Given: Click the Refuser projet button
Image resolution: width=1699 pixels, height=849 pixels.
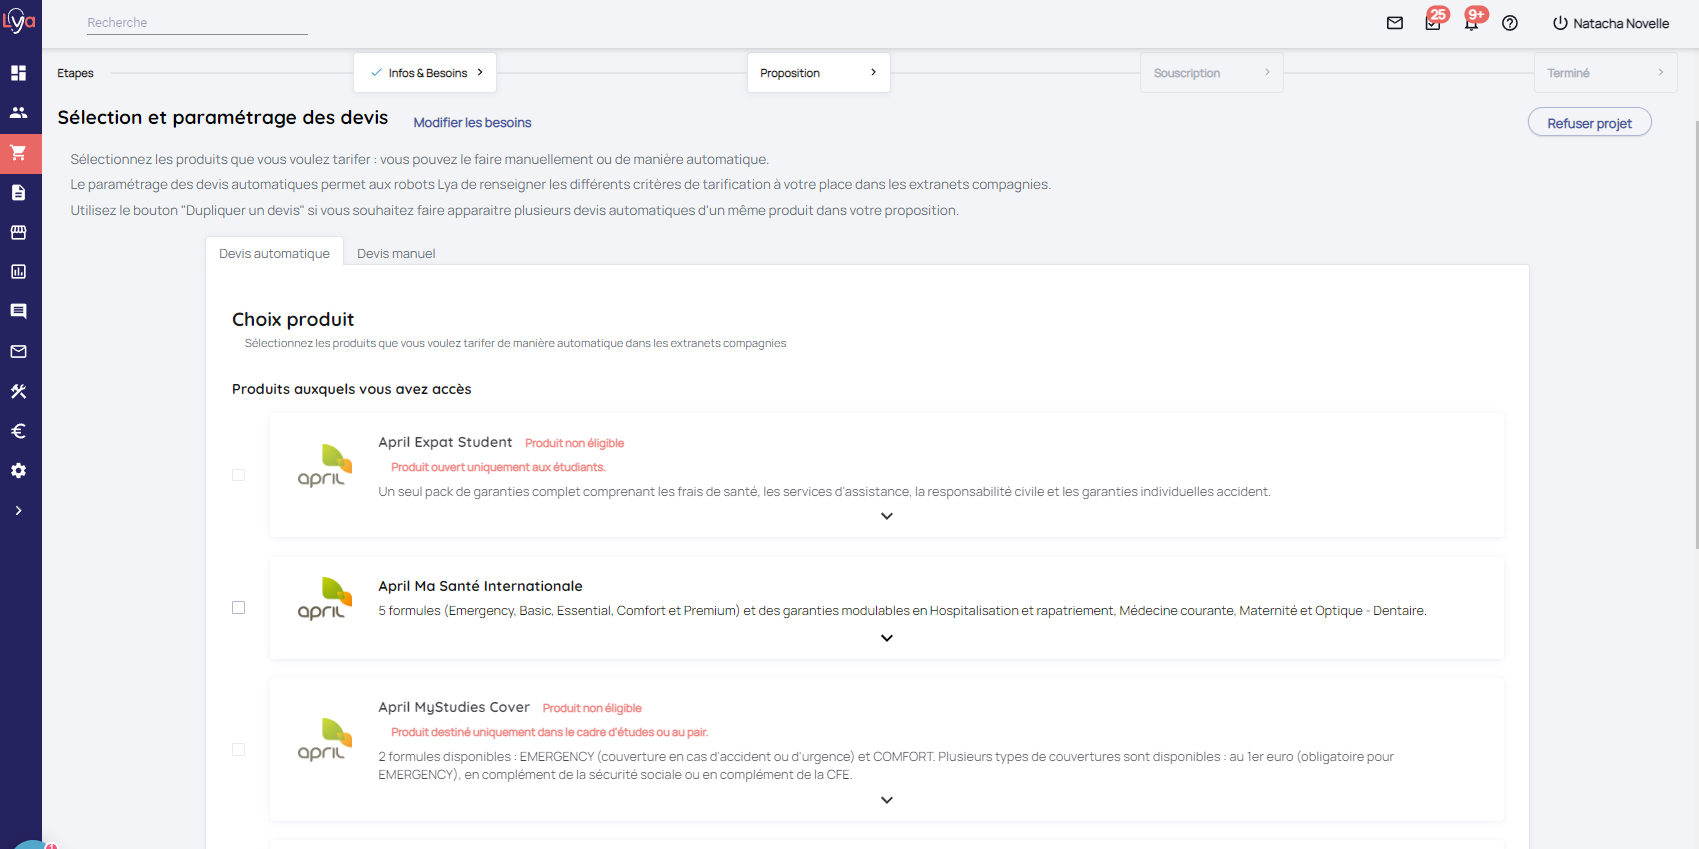Looking at the screenshot, I should (1589, 123).
